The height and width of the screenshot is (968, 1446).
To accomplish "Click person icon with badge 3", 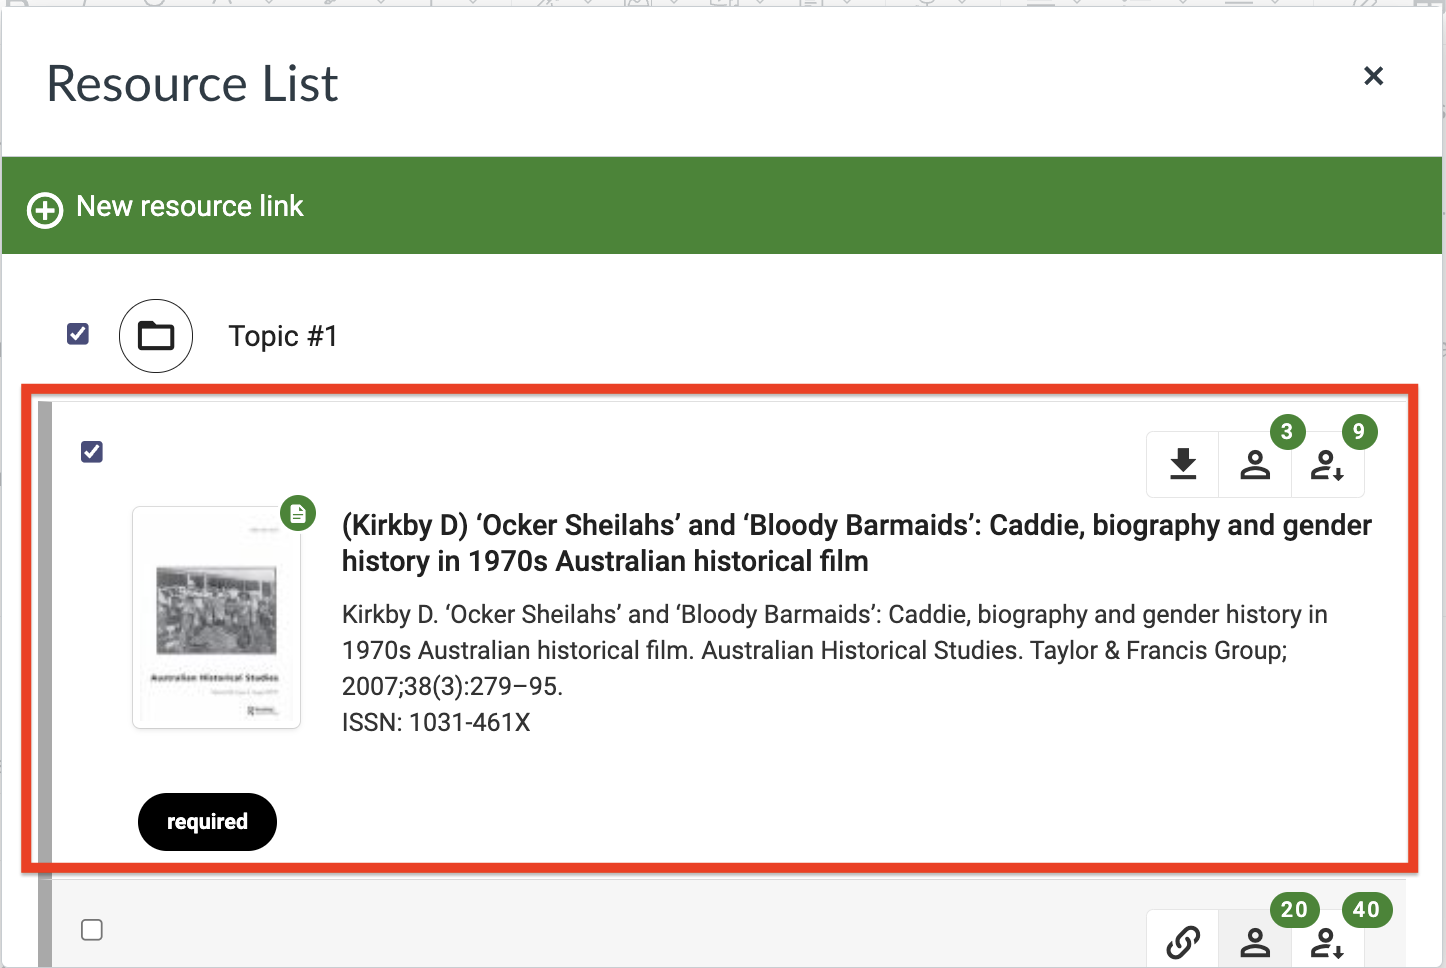I will (x=1255, y=464).
